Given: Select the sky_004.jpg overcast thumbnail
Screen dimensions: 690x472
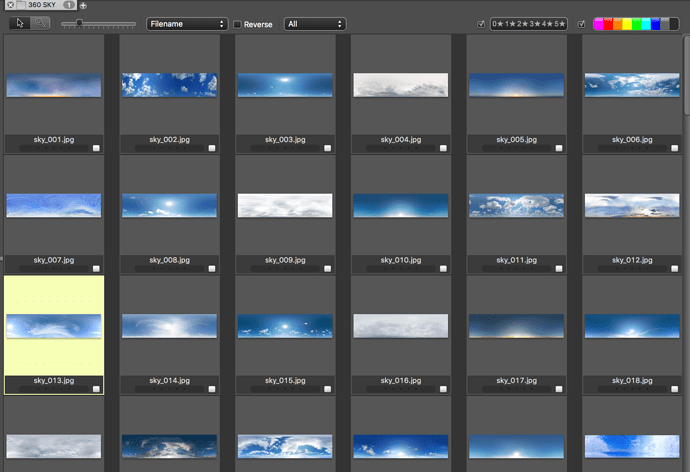Looking at the screenshot, I should 401,85.
